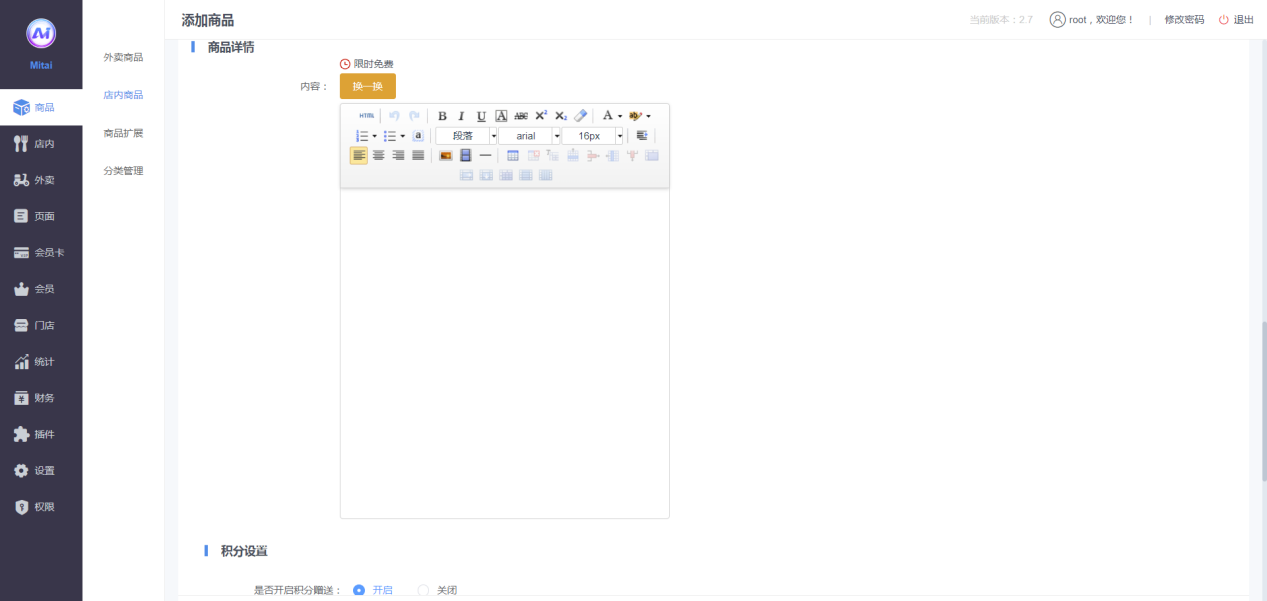Select the 关闭 points gifting radio
Viewport: 1267px width, 601px height.
[423, 590]
